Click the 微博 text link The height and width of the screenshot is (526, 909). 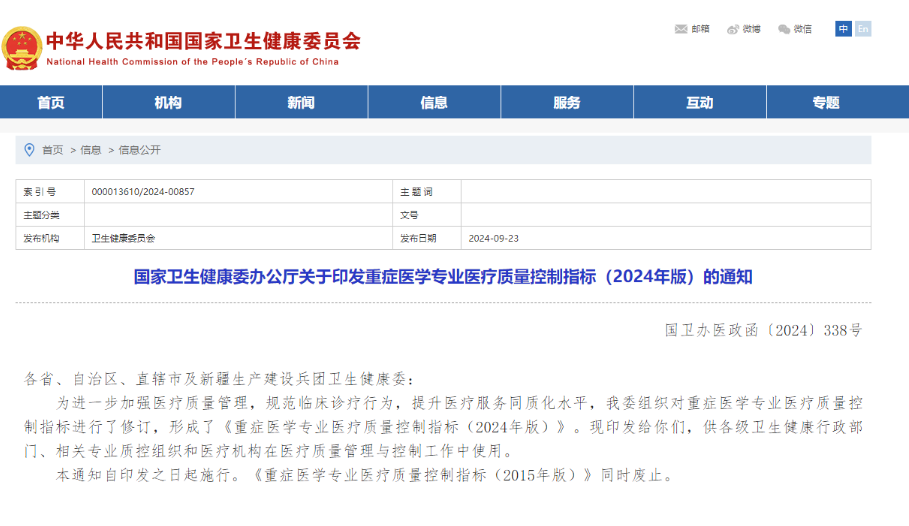(752, 29)
